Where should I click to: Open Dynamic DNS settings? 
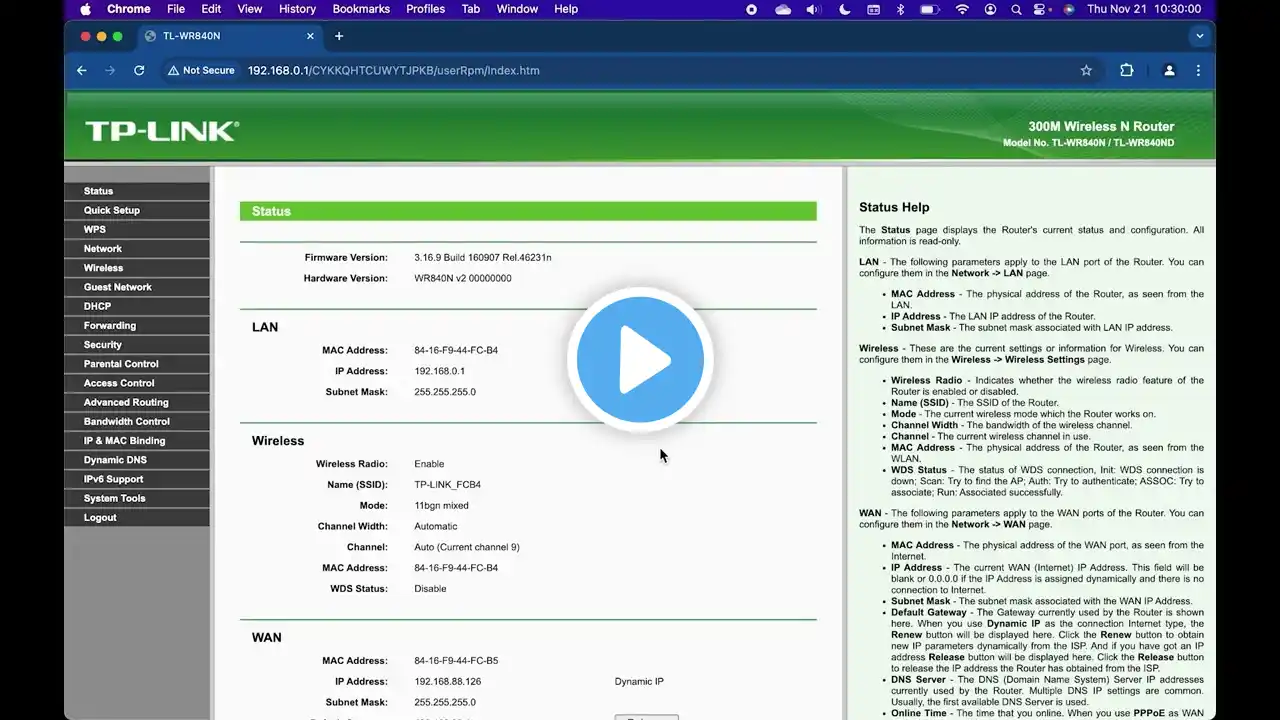(137, 460)
